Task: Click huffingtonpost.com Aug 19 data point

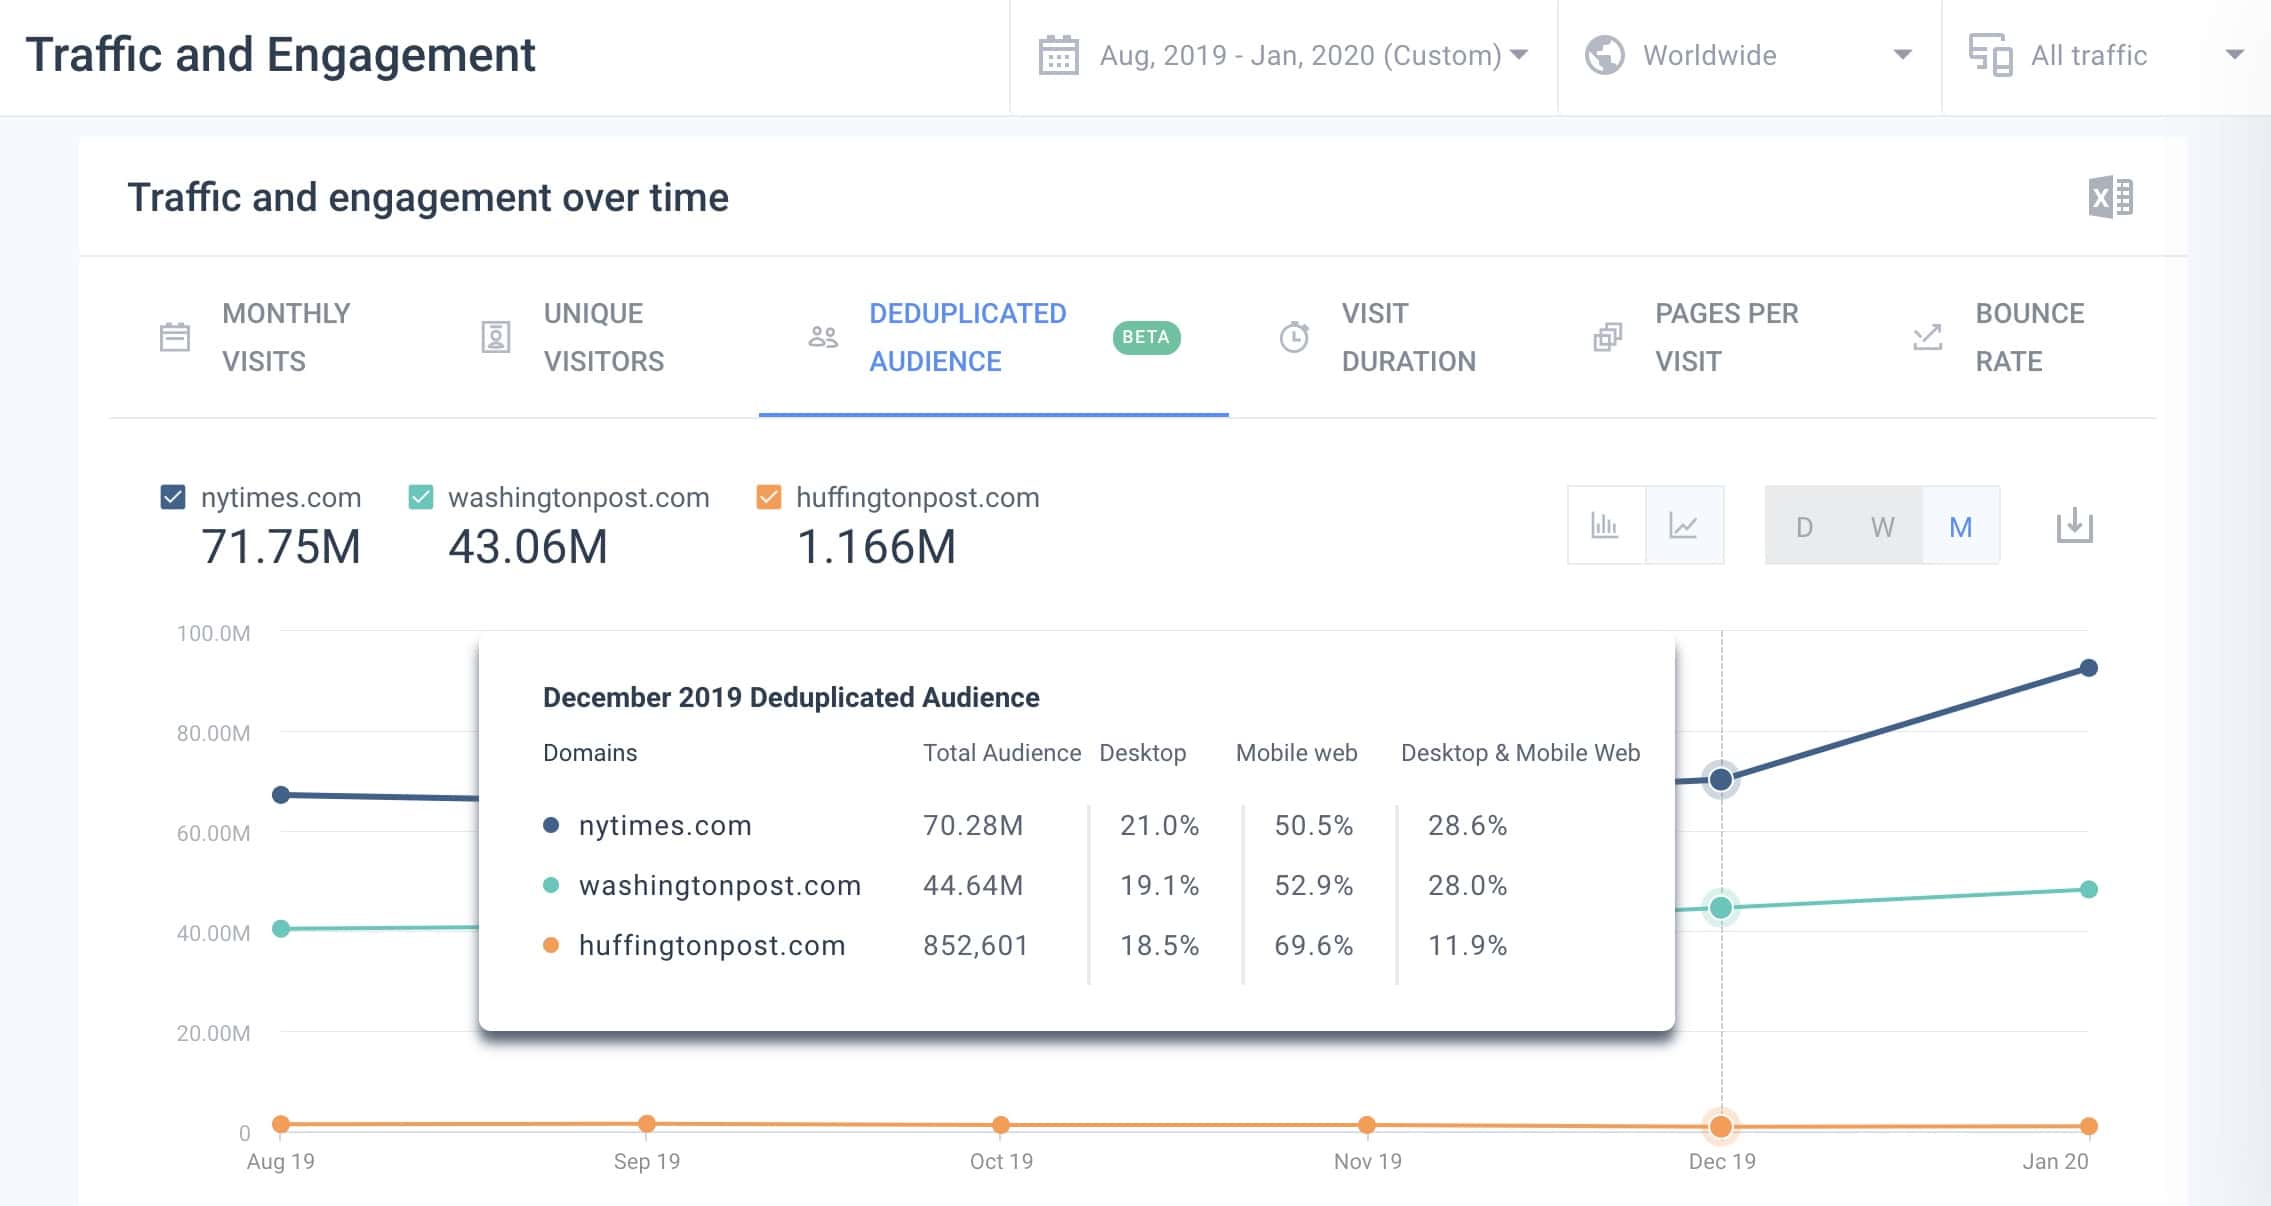Action: (281, 1124)
